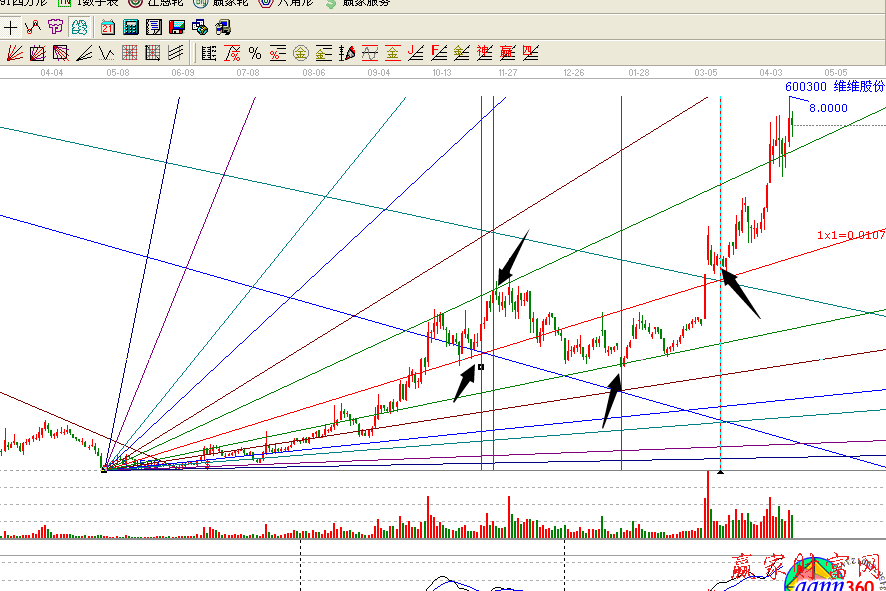Screen dimensions: 886x591
Task: Click the 03-05 date on time axis
Action: [x=706, y=73]
